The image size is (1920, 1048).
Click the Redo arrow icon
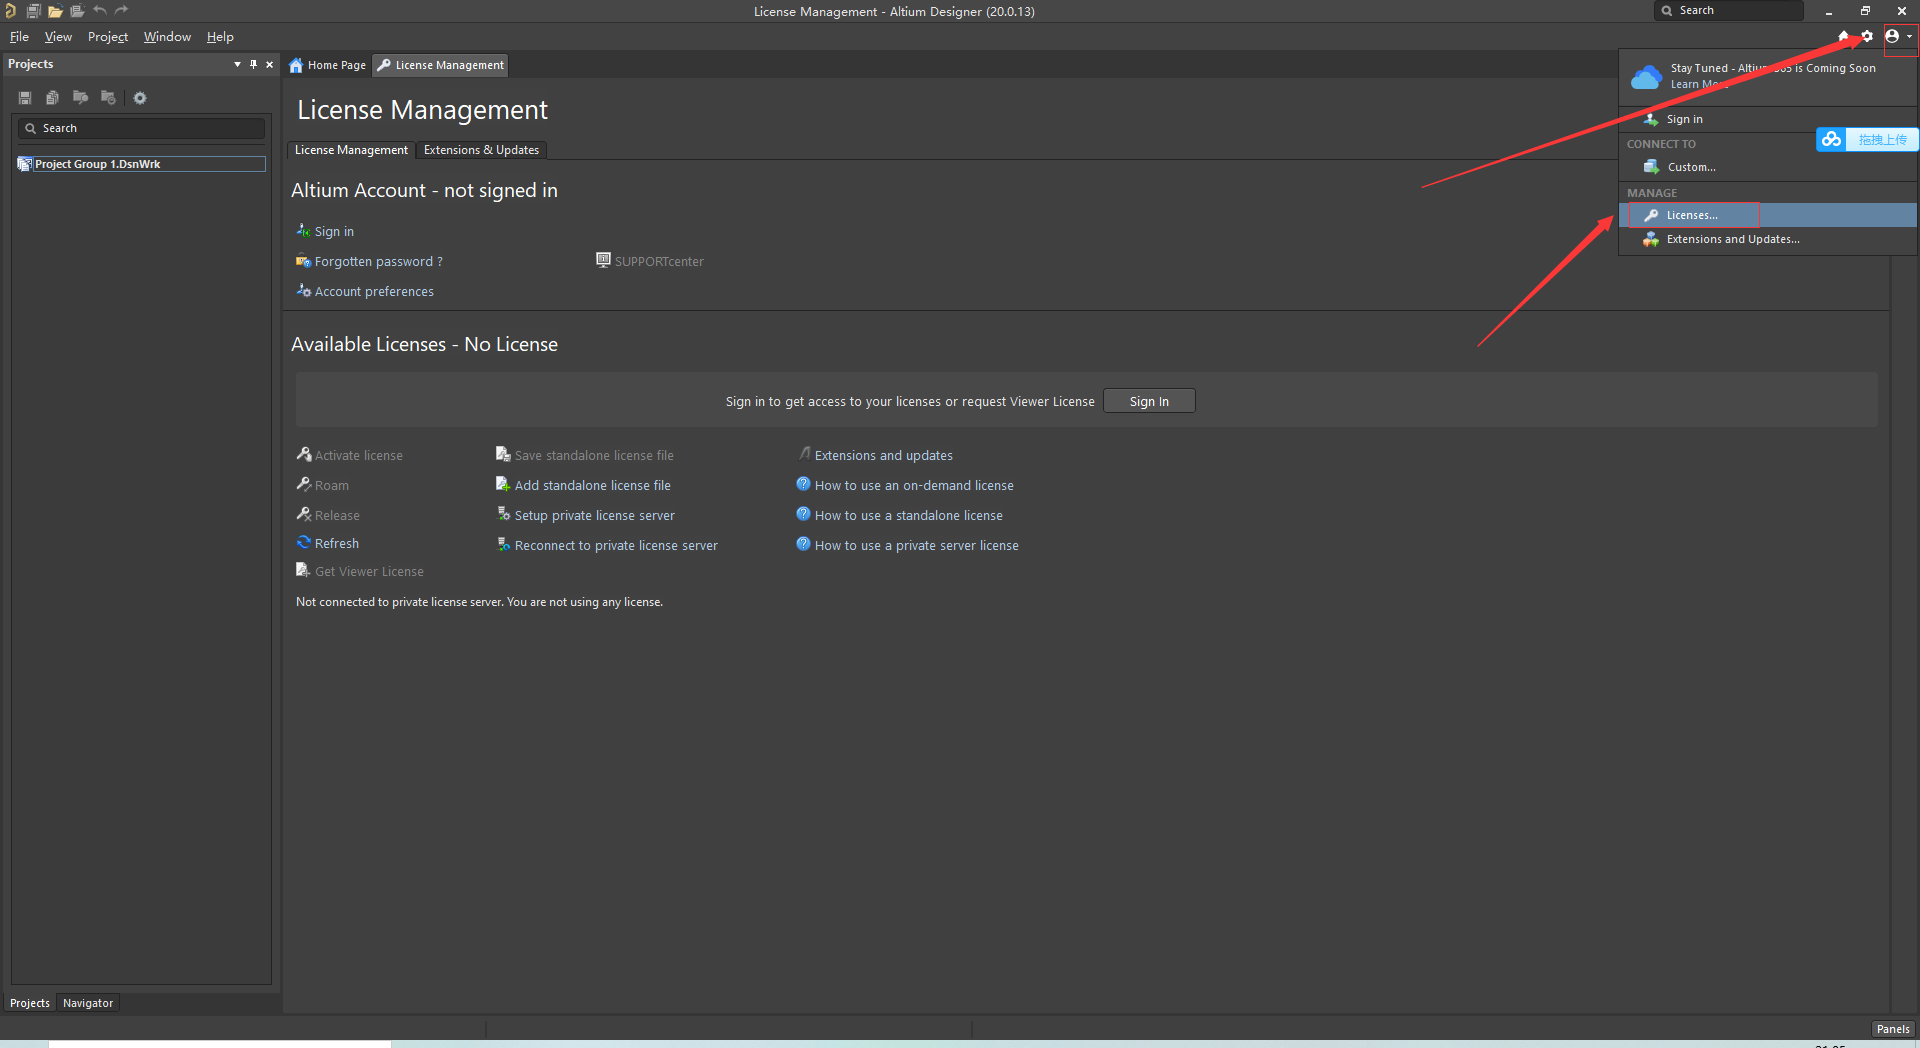coord(121,10)
